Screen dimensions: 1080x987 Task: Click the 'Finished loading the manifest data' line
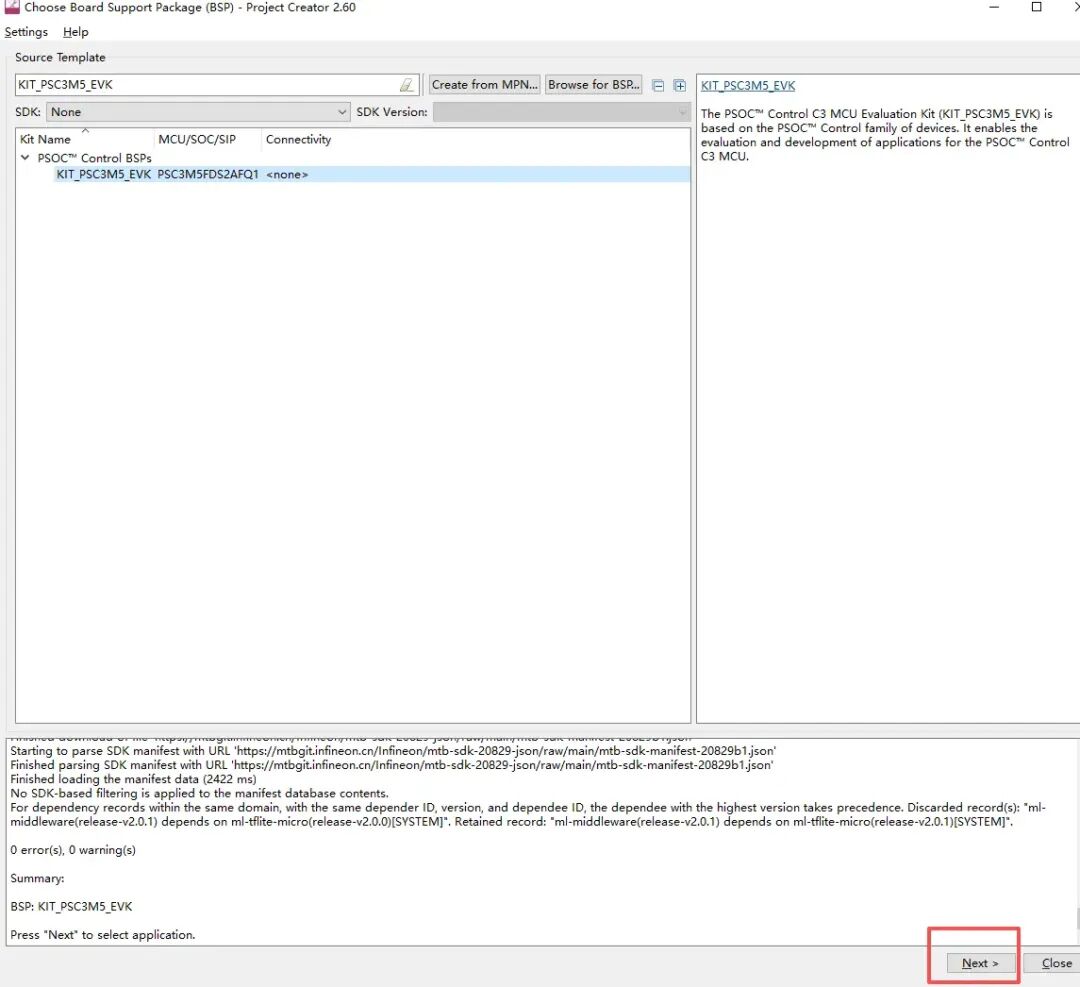click(x=133, y=779)
